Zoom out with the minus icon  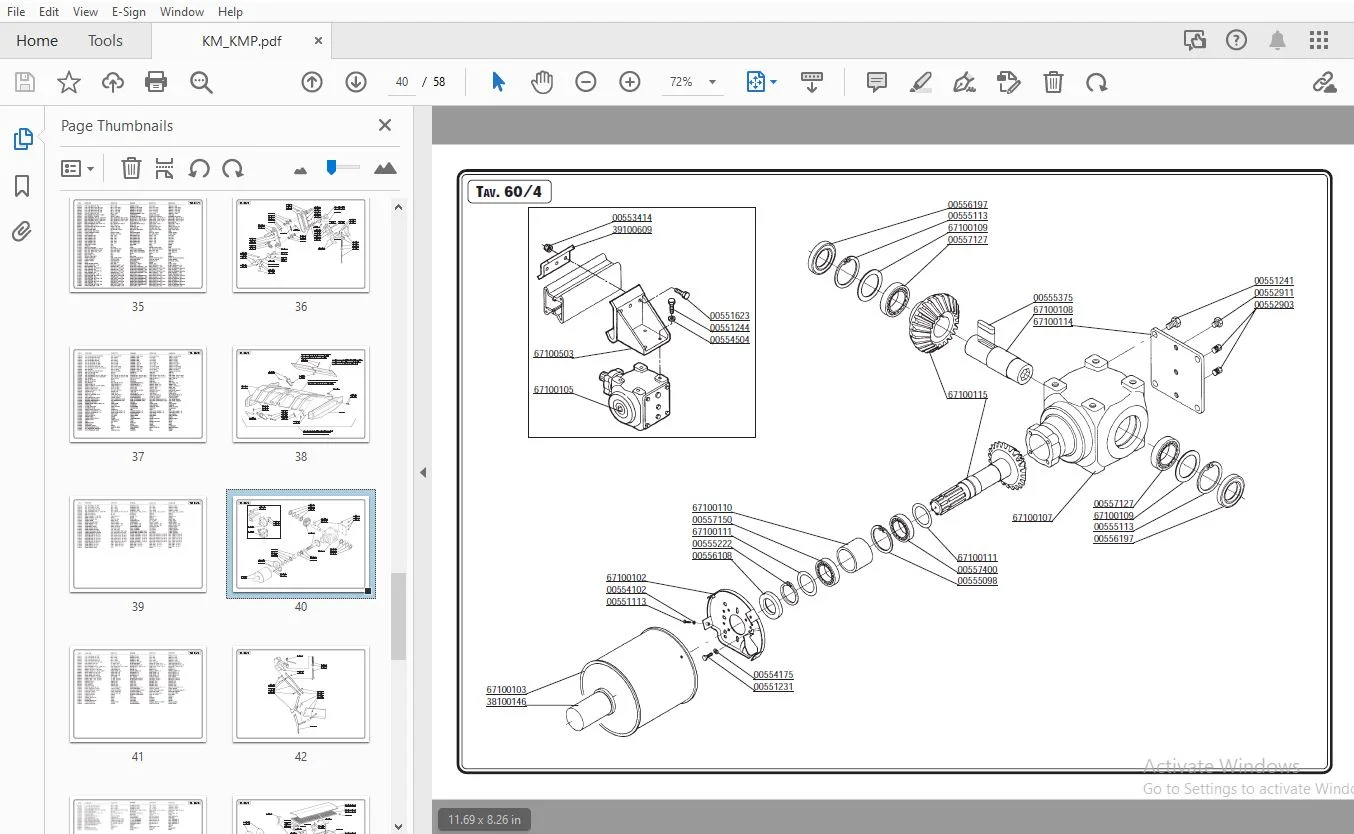tap(586, 82)
